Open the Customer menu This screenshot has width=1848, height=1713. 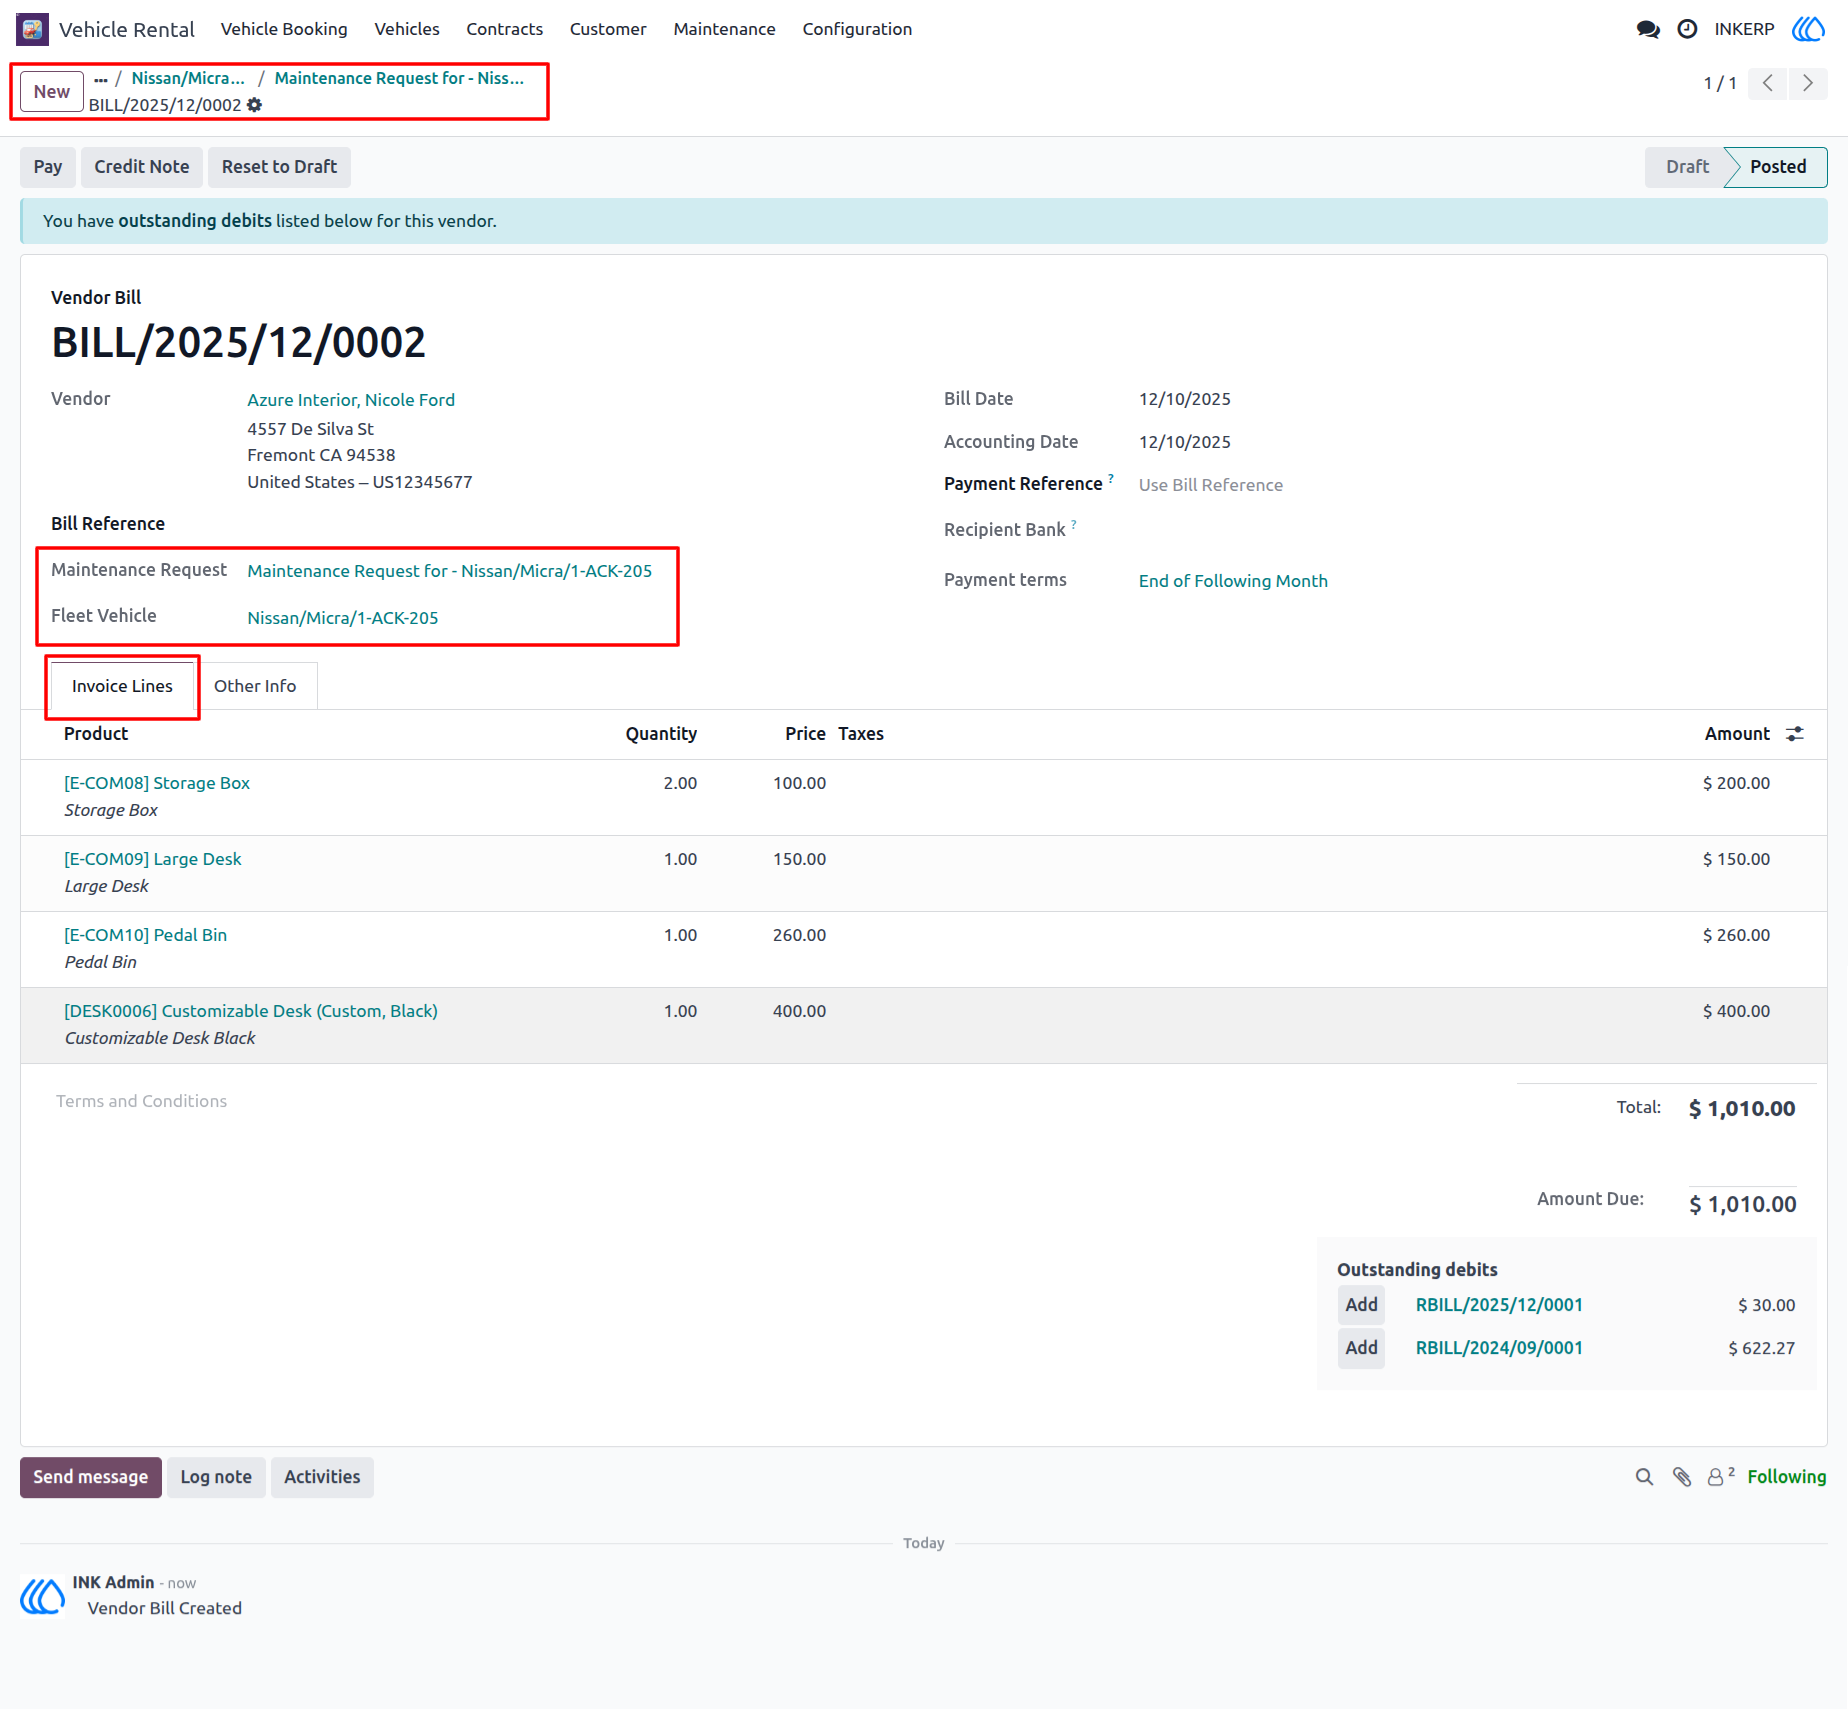[x=608, y=29]
